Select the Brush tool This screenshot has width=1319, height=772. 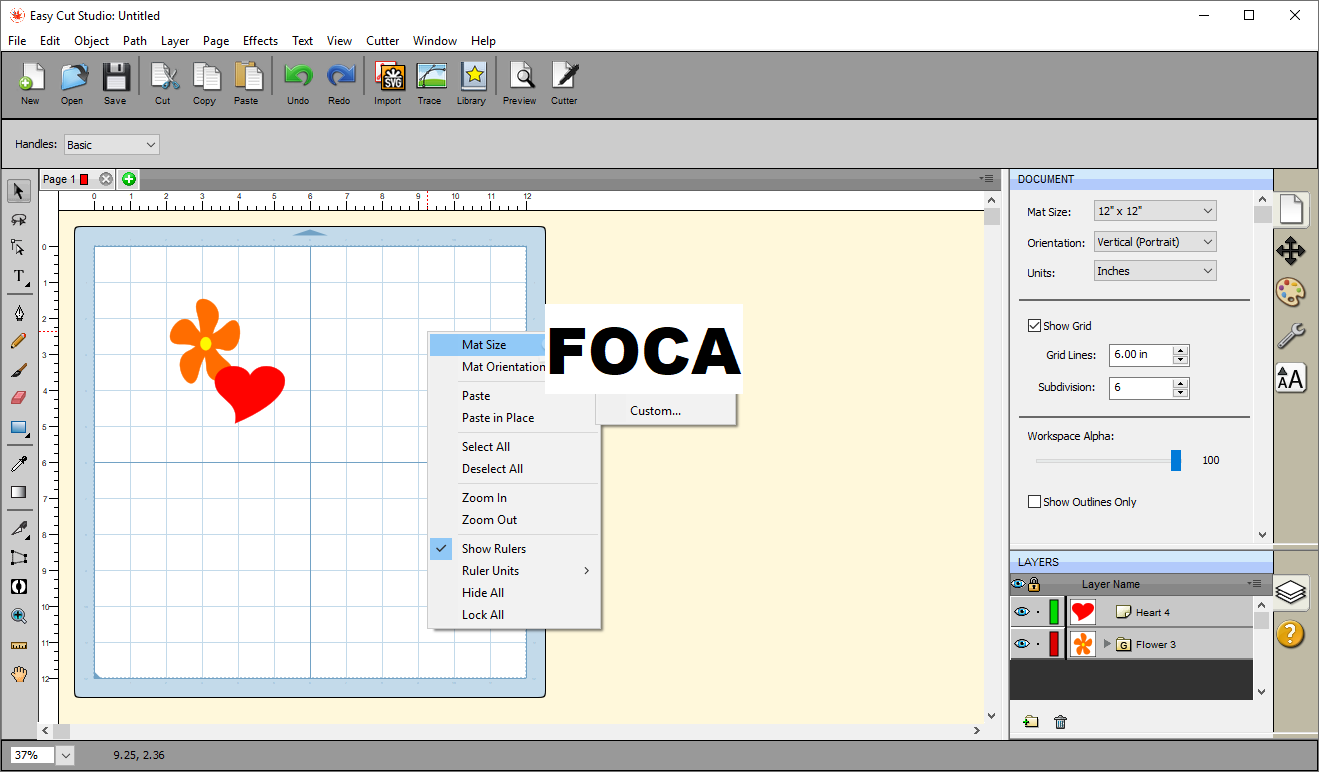(19, 370)
